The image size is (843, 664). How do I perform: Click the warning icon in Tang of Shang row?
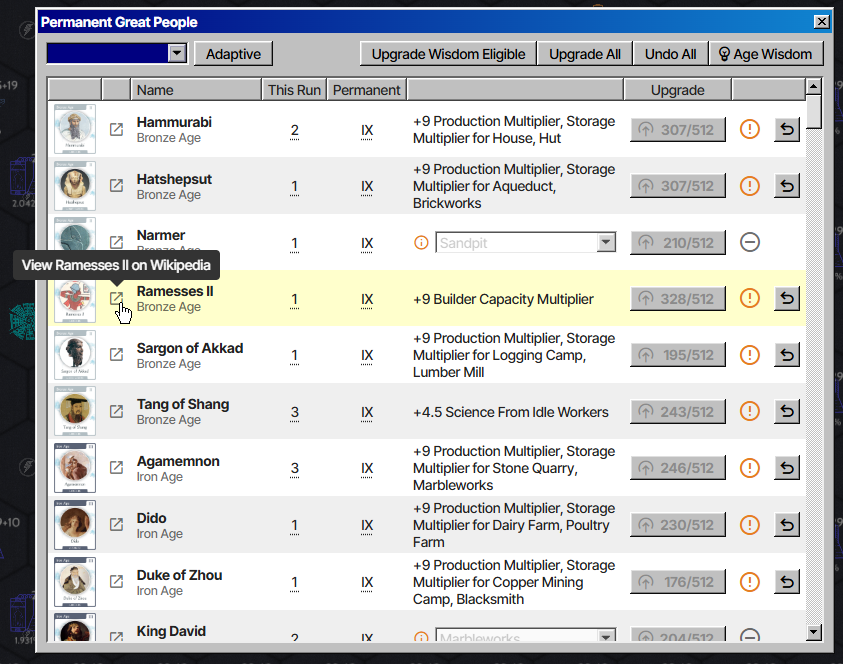[749, 411]
